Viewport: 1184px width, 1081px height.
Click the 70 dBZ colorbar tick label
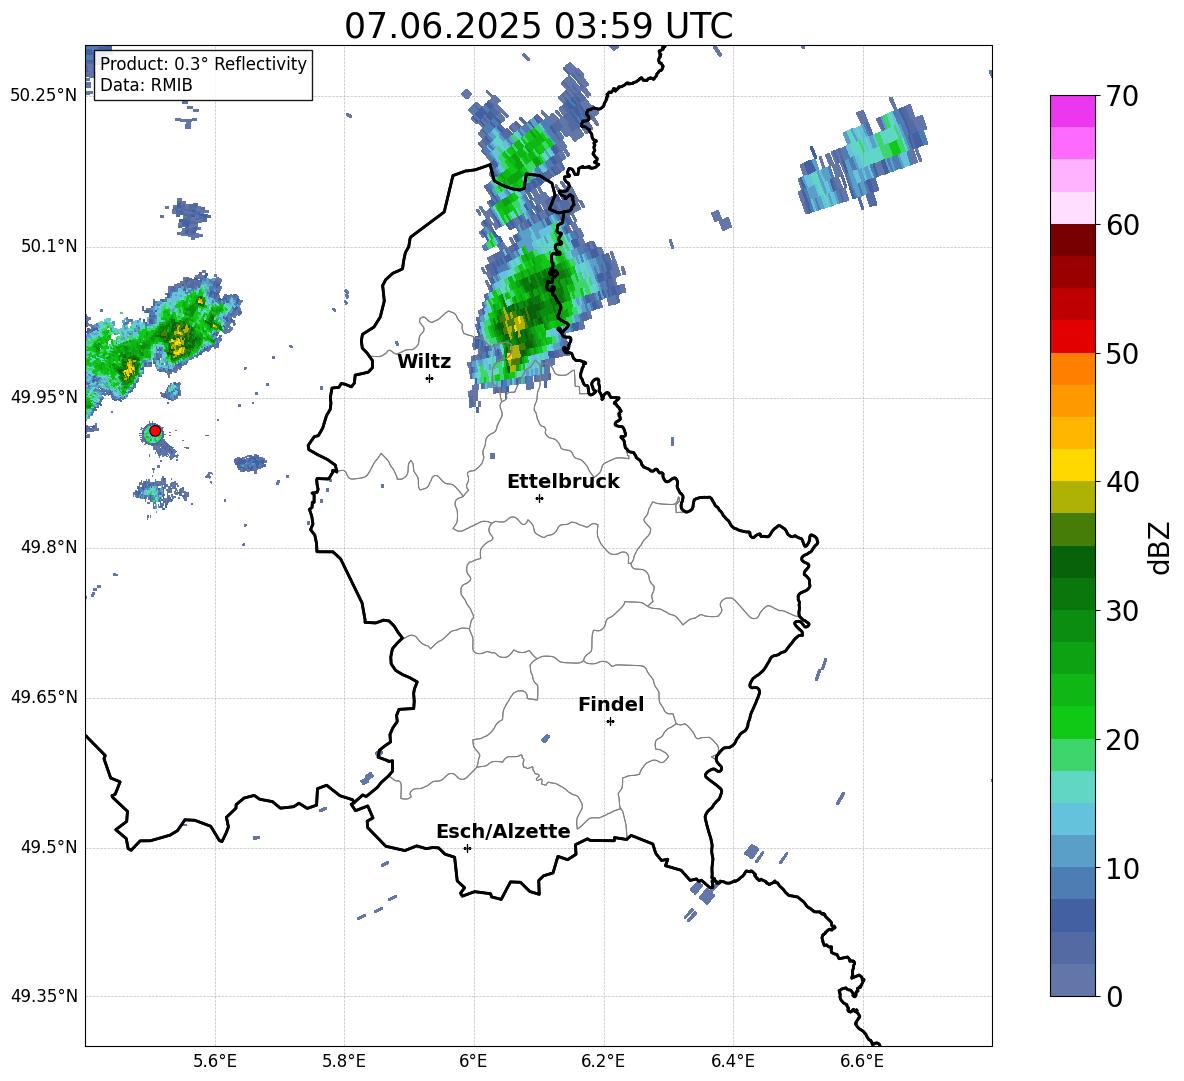(1122, 97)
